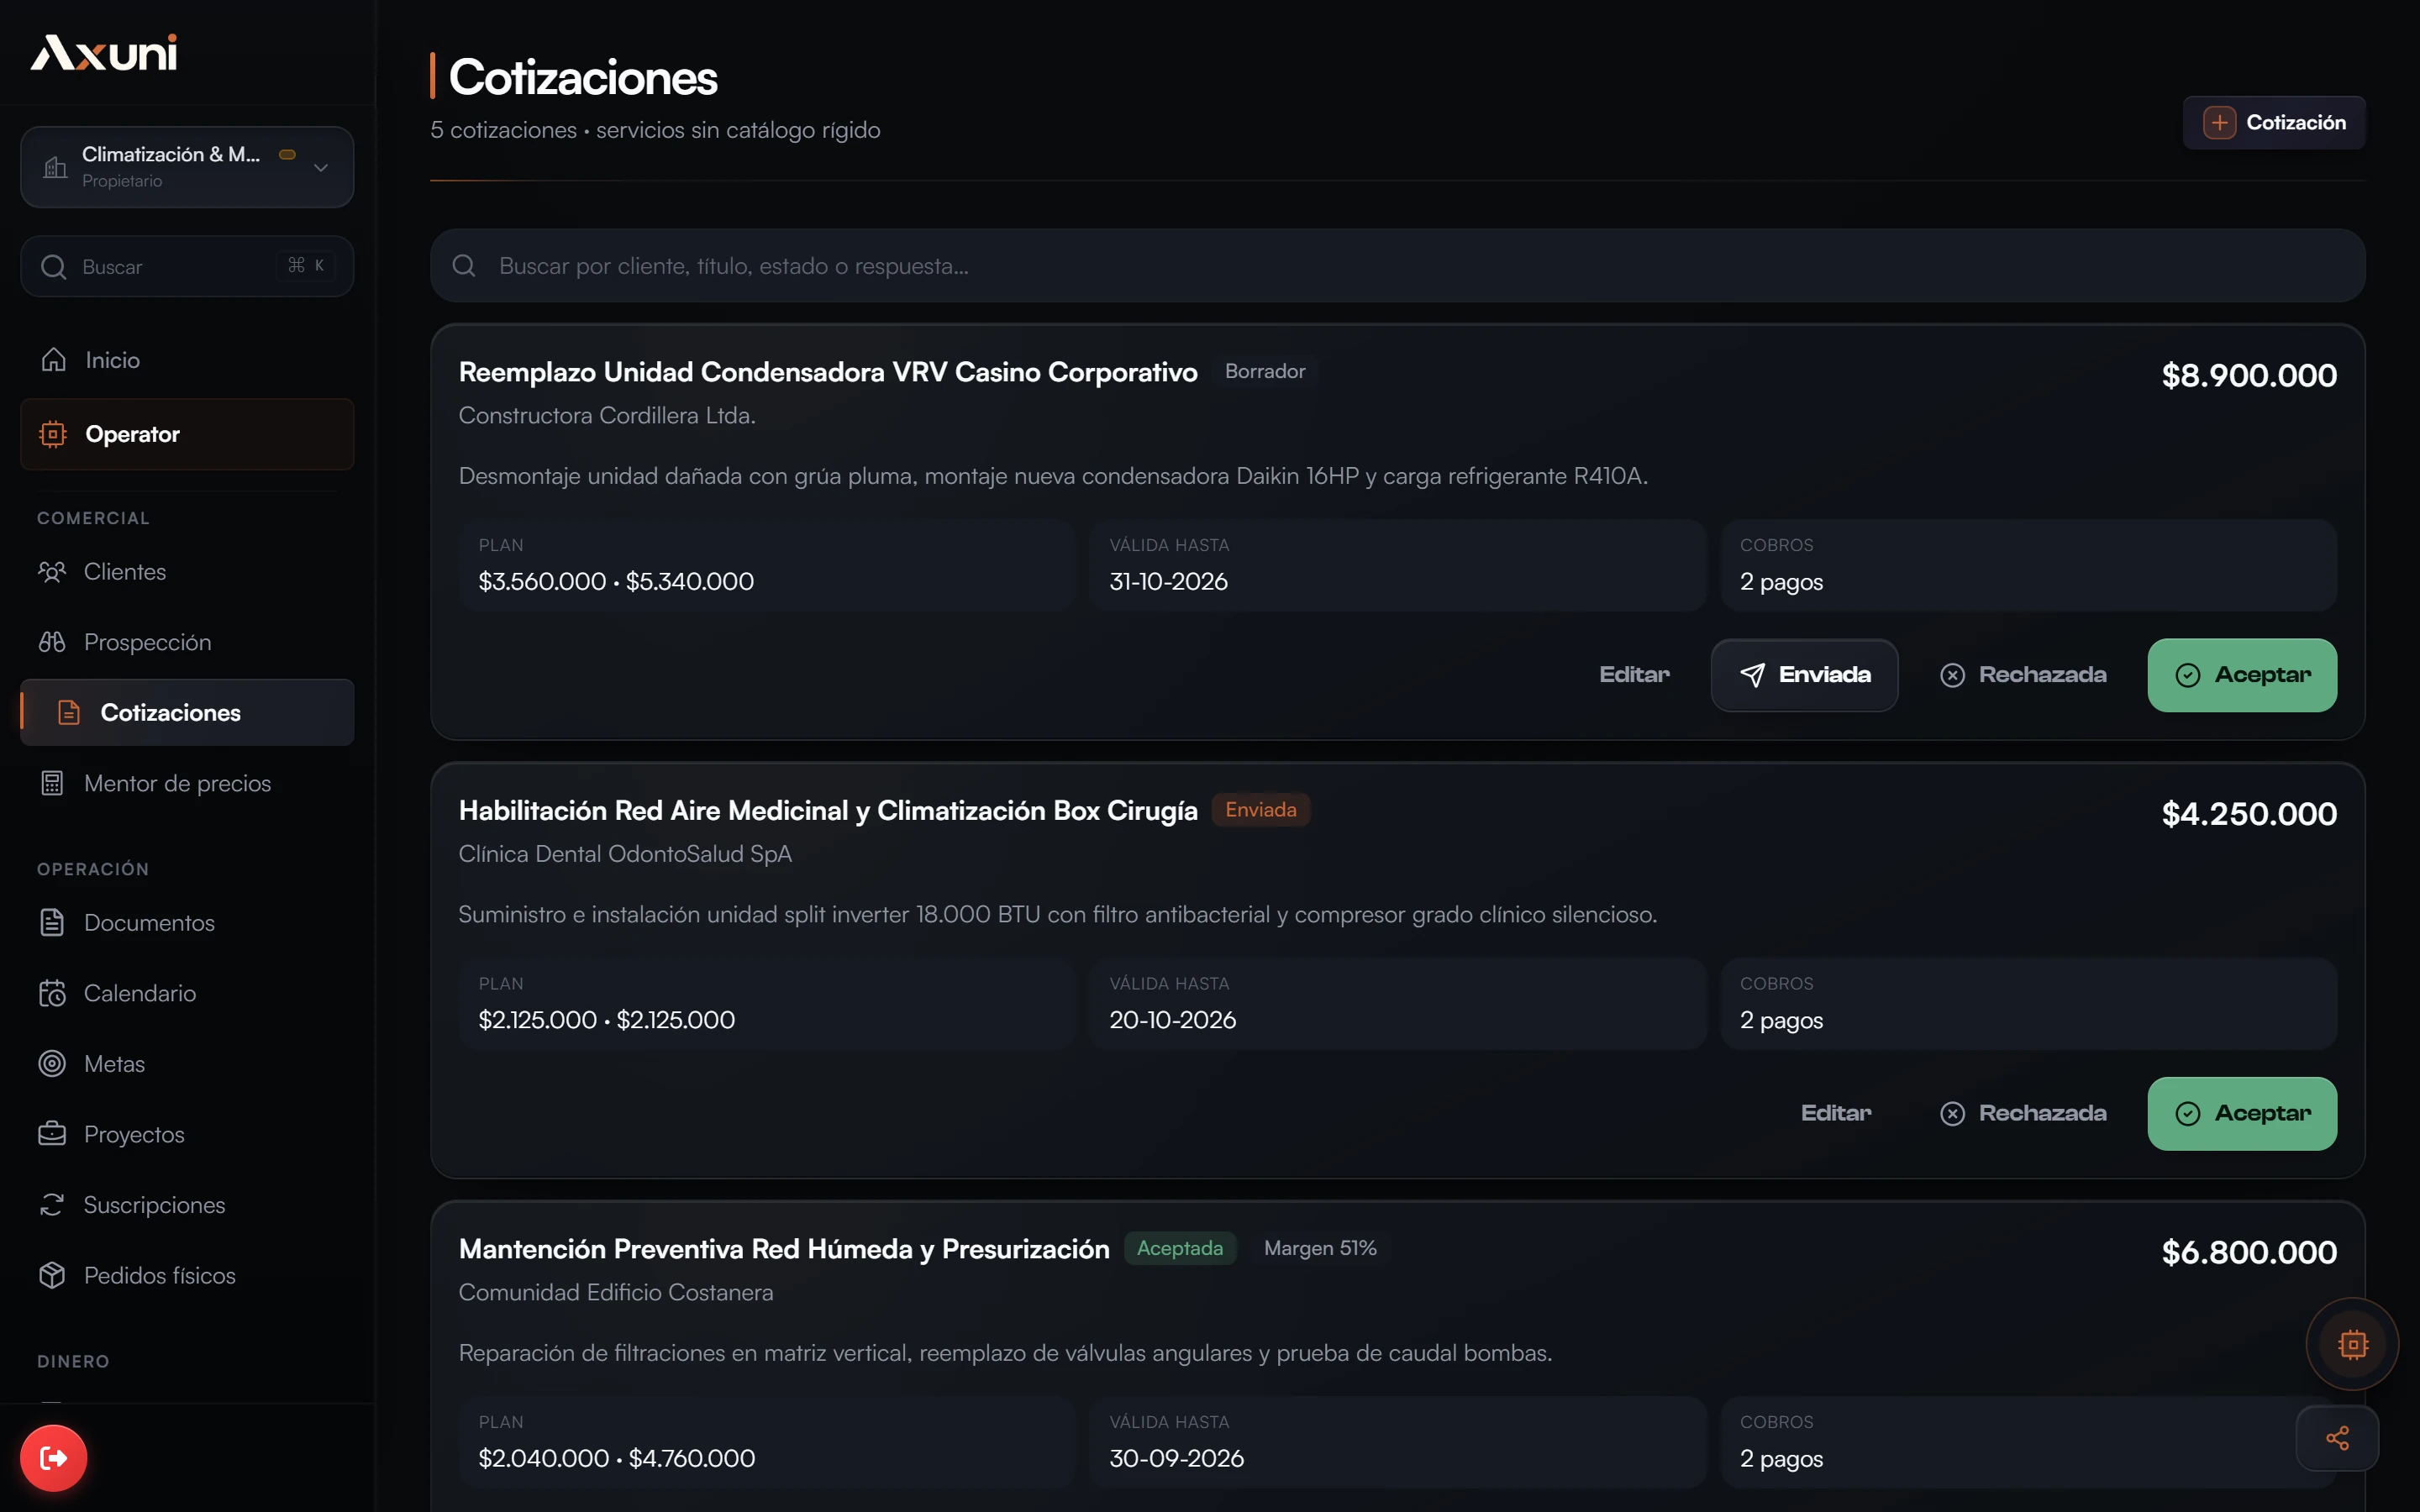Click the 20-10-2026 validity date
2420x1512 pixels.
coord(1172,1020)
